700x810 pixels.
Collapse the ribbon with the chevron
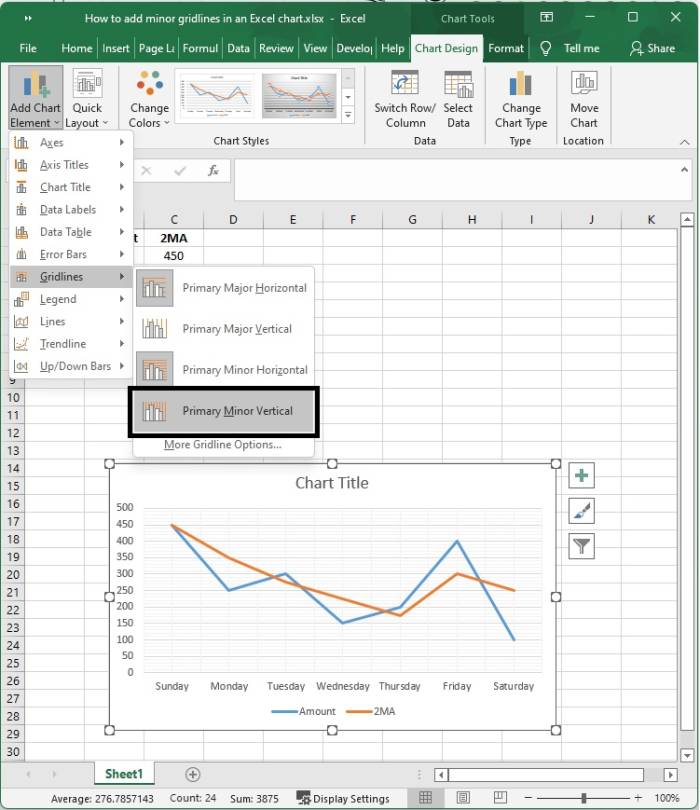(685, 142)
